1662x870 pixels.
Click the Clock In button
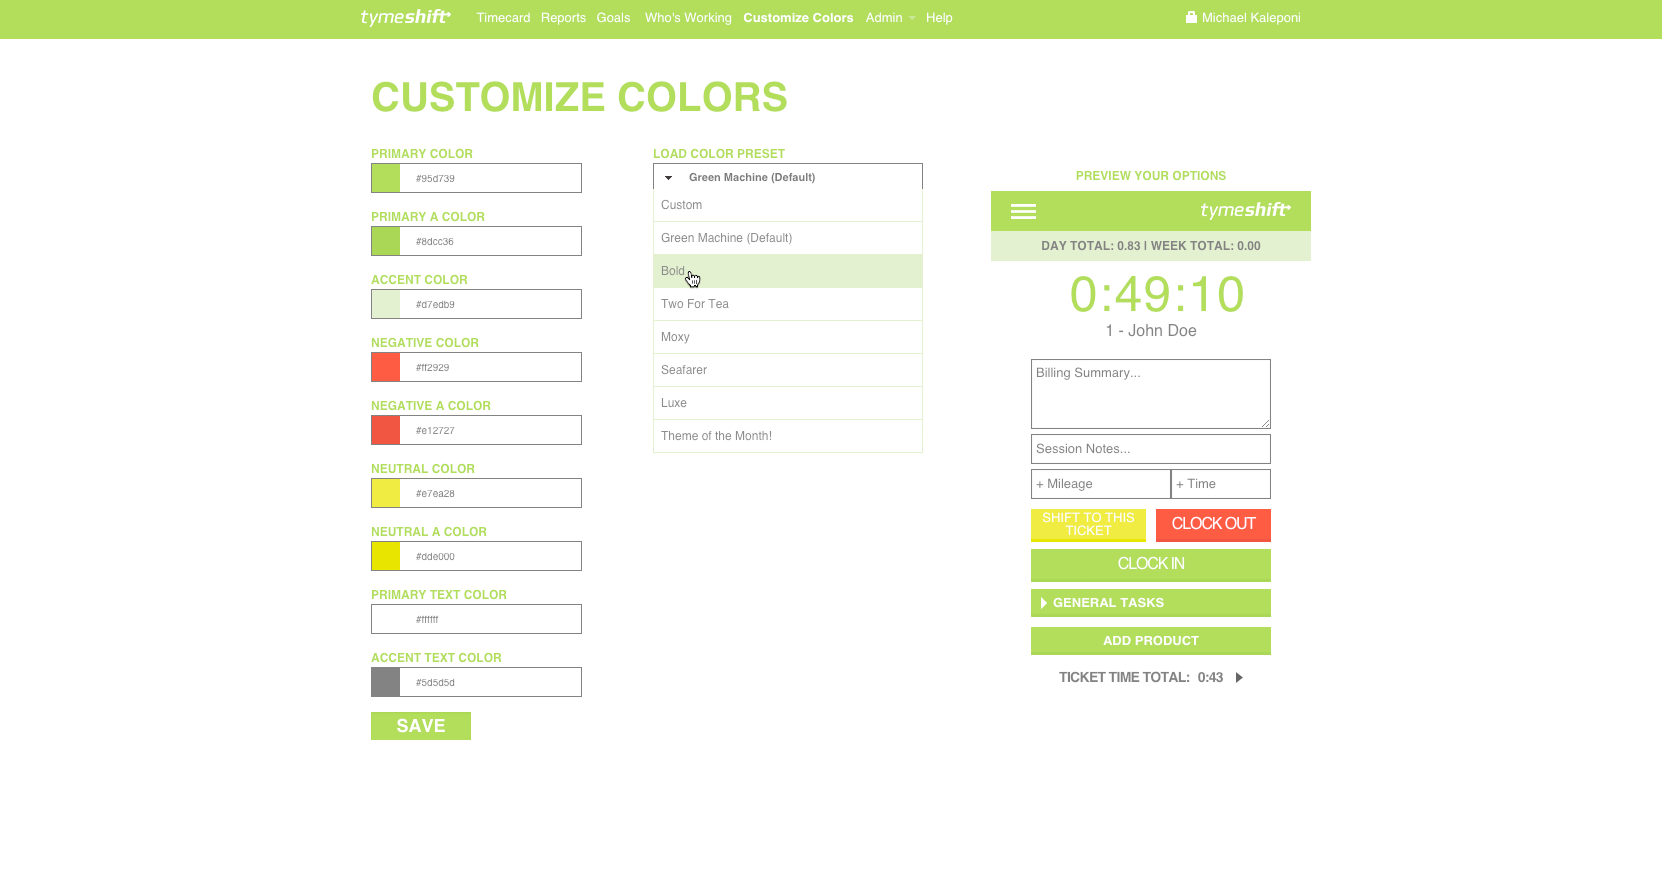(1151, 565)
